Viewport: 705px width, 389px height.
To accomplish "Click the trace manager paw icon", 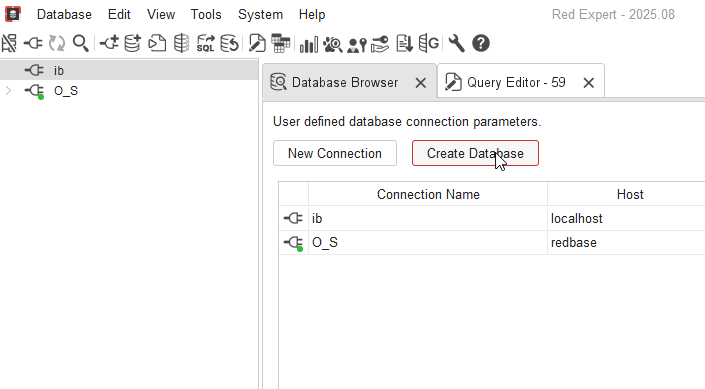I will click(x=333, y=44).
